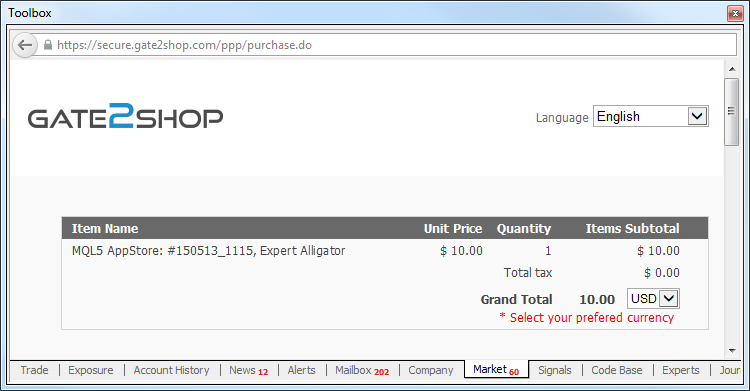This screenshot has width=750, height=391.
Task: Open the Language dropdown
Action: (651, 116)
